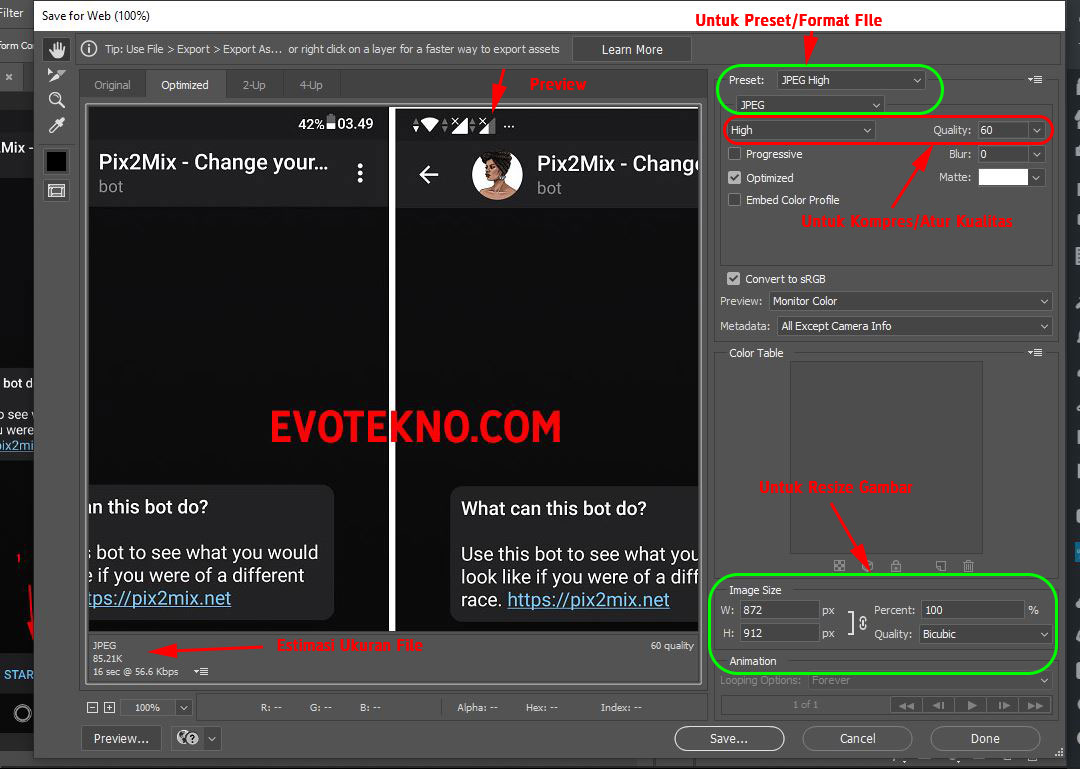Click the browser preview globe icon
1080x769 pixels.
click(187, 739)
